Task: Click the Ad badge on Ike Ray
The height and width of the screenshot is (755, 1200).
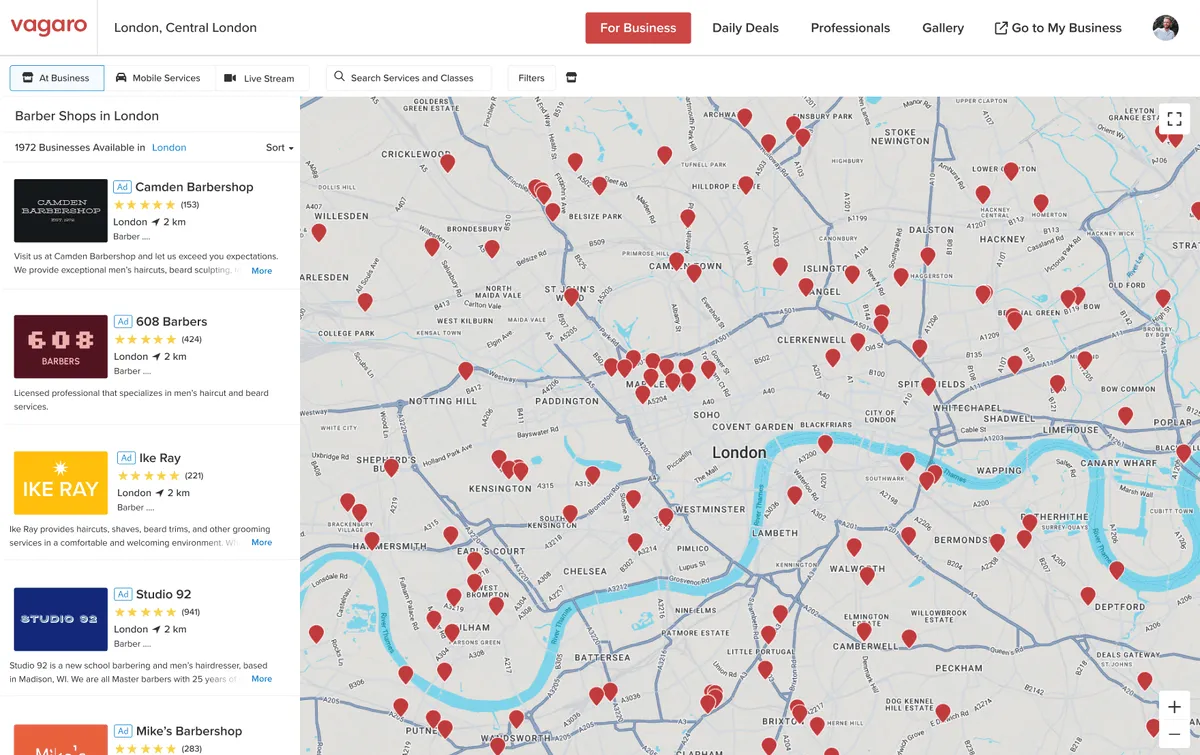Action: [126, 458]
